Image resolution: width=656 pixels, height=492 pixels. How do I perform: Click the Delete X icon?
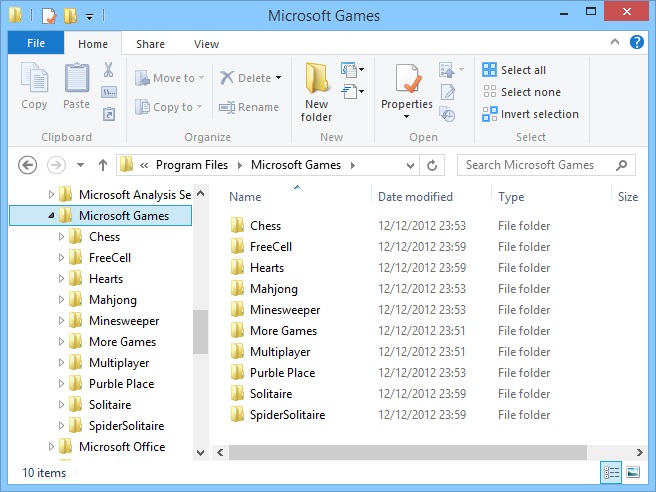227,78
